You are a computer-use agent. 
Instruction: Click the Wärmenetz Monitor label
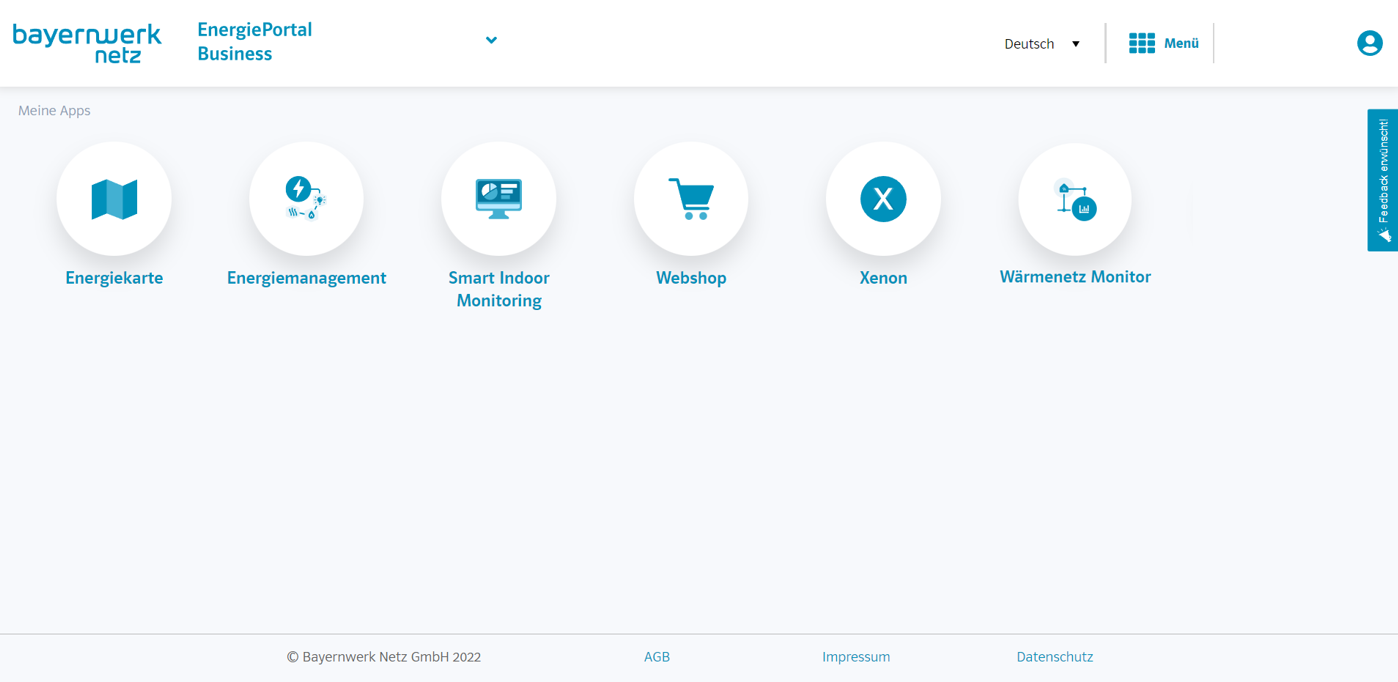1075,277
